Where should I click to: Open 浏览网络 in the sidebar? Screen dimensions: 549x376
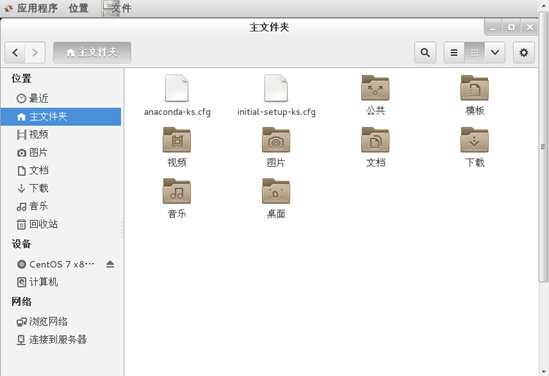point(61,321)
